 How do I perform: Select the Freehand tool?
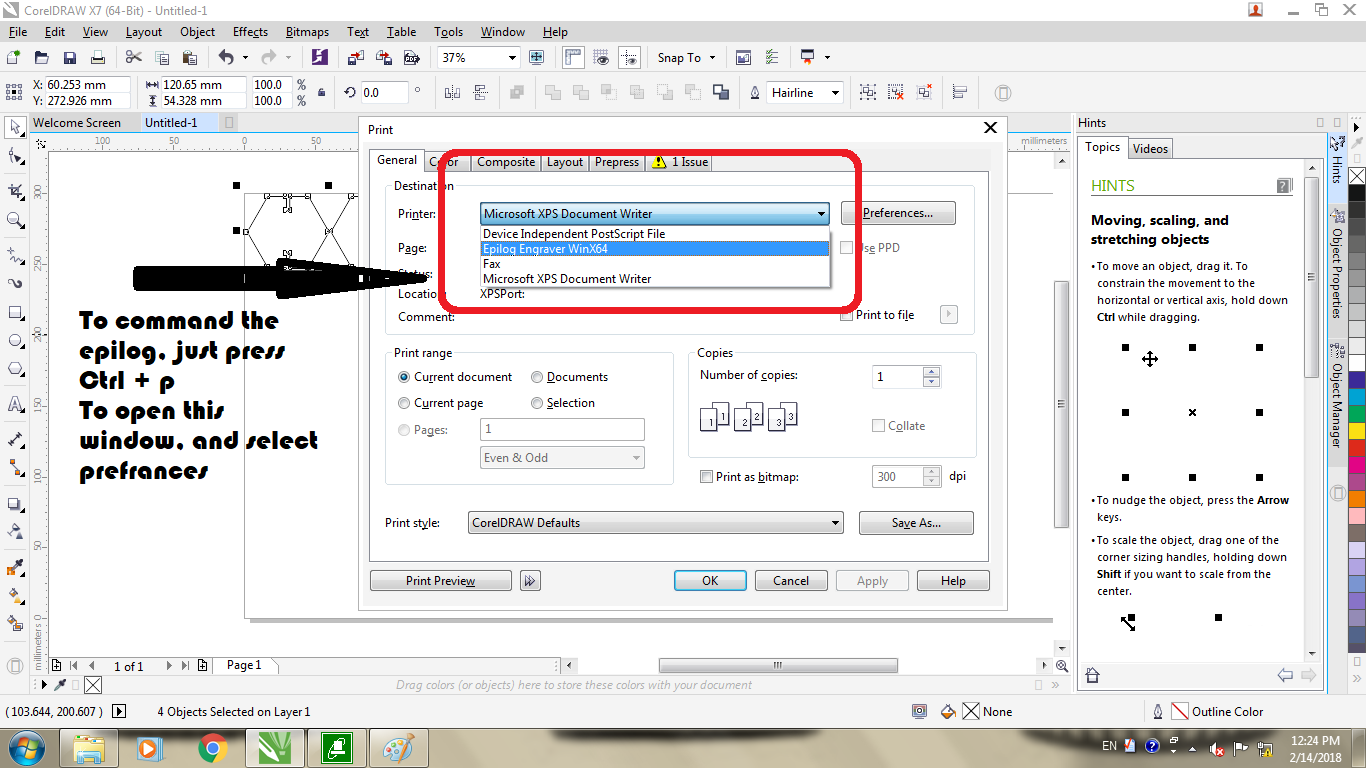click(15, 254)
